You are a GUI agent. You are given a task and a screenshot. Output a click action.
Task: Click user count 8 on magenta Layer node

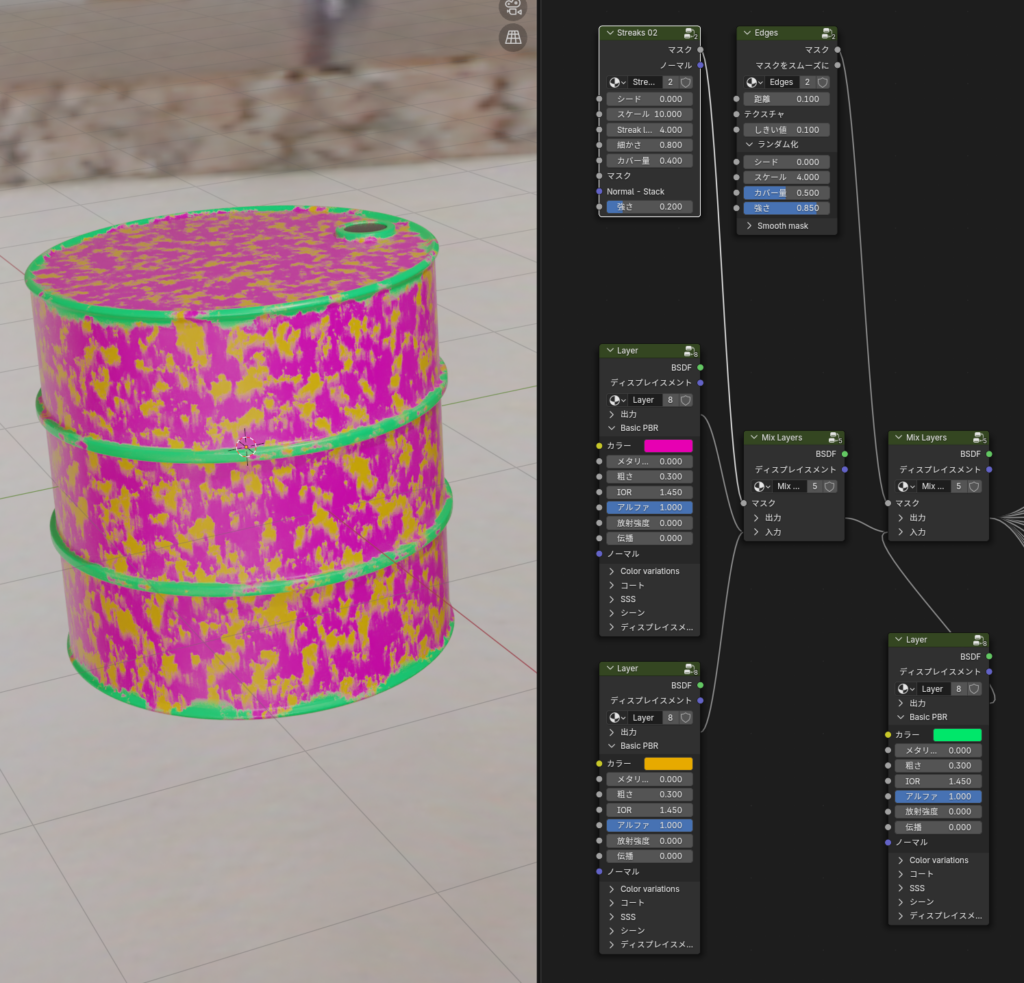(x=670, y=400)
